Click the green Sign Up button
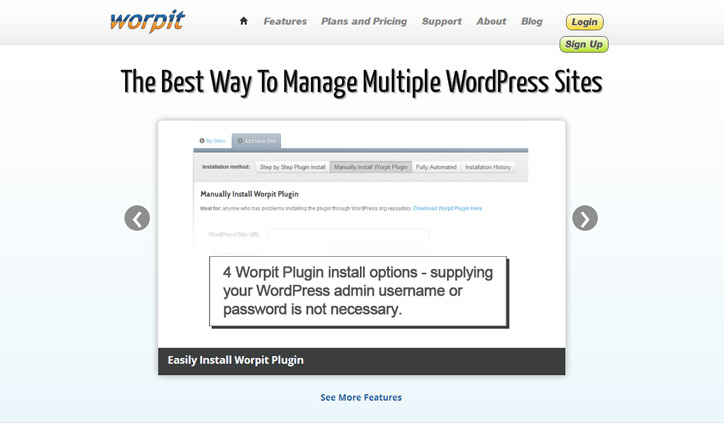724x434 pixels. coord(584,44)
